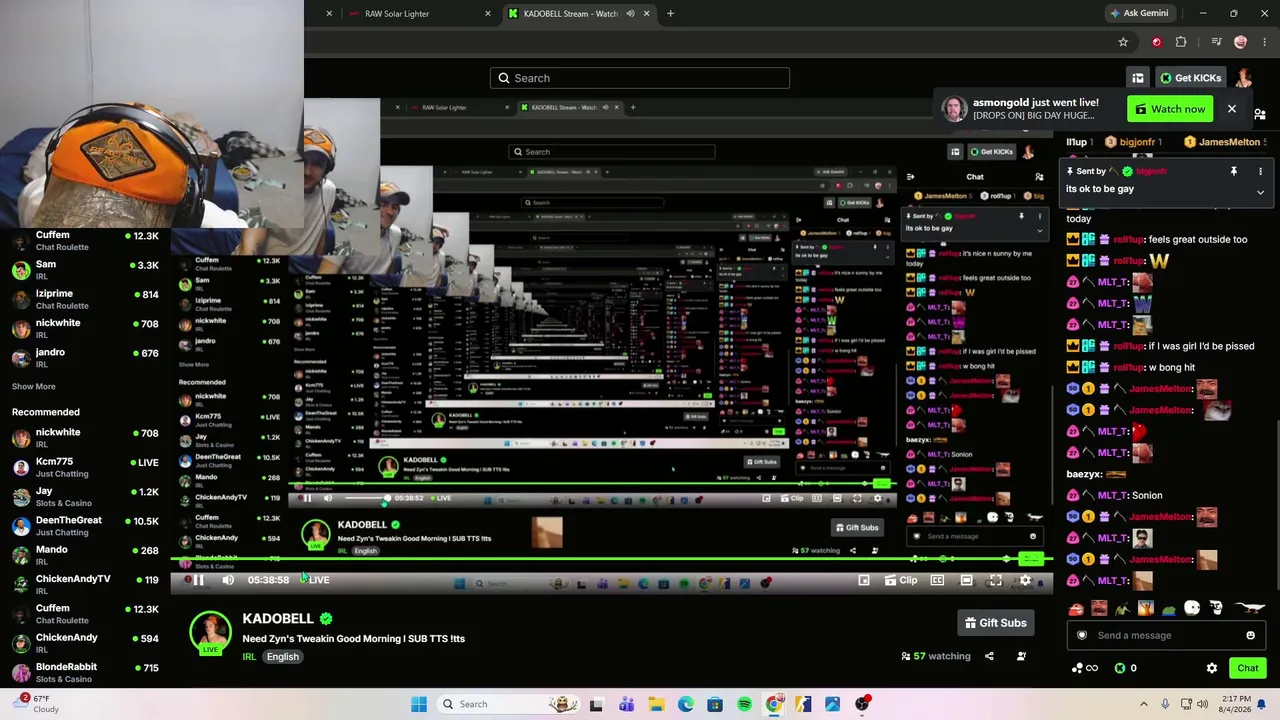The image size is (1280, 720).
Task: Open jandro channel in sidebar
Action: (85, 357)
